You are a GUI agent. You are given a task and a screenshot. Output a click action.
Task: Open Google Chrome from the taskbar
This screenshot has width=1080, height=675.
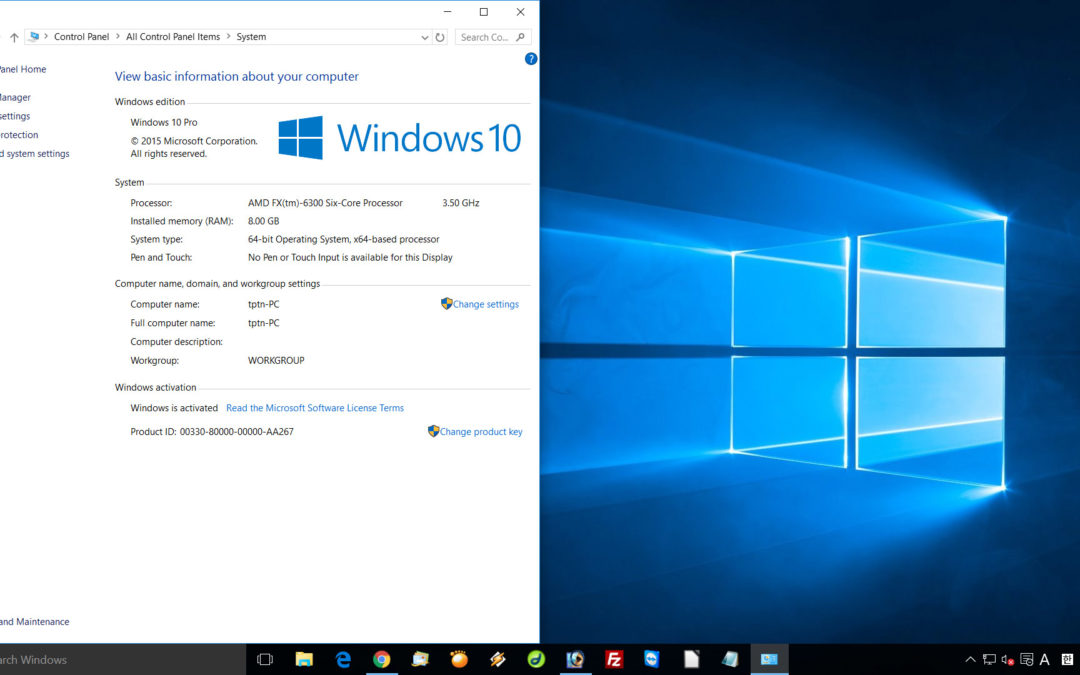tap(381, 659)
